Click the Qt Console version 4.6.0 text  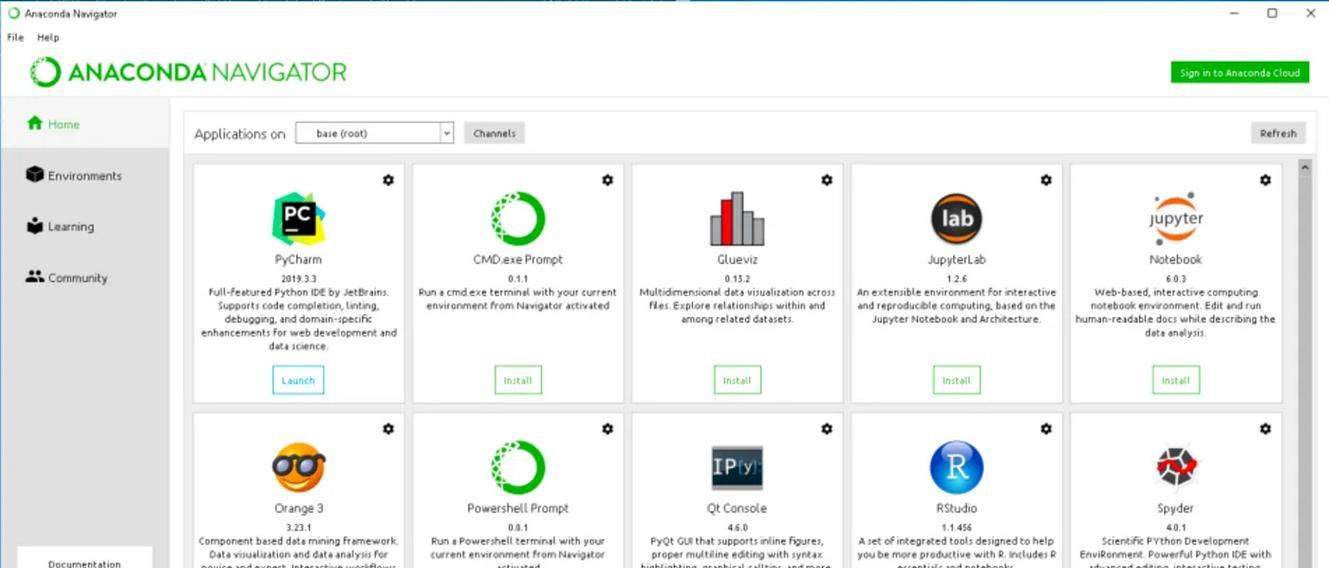click(737, 527)
